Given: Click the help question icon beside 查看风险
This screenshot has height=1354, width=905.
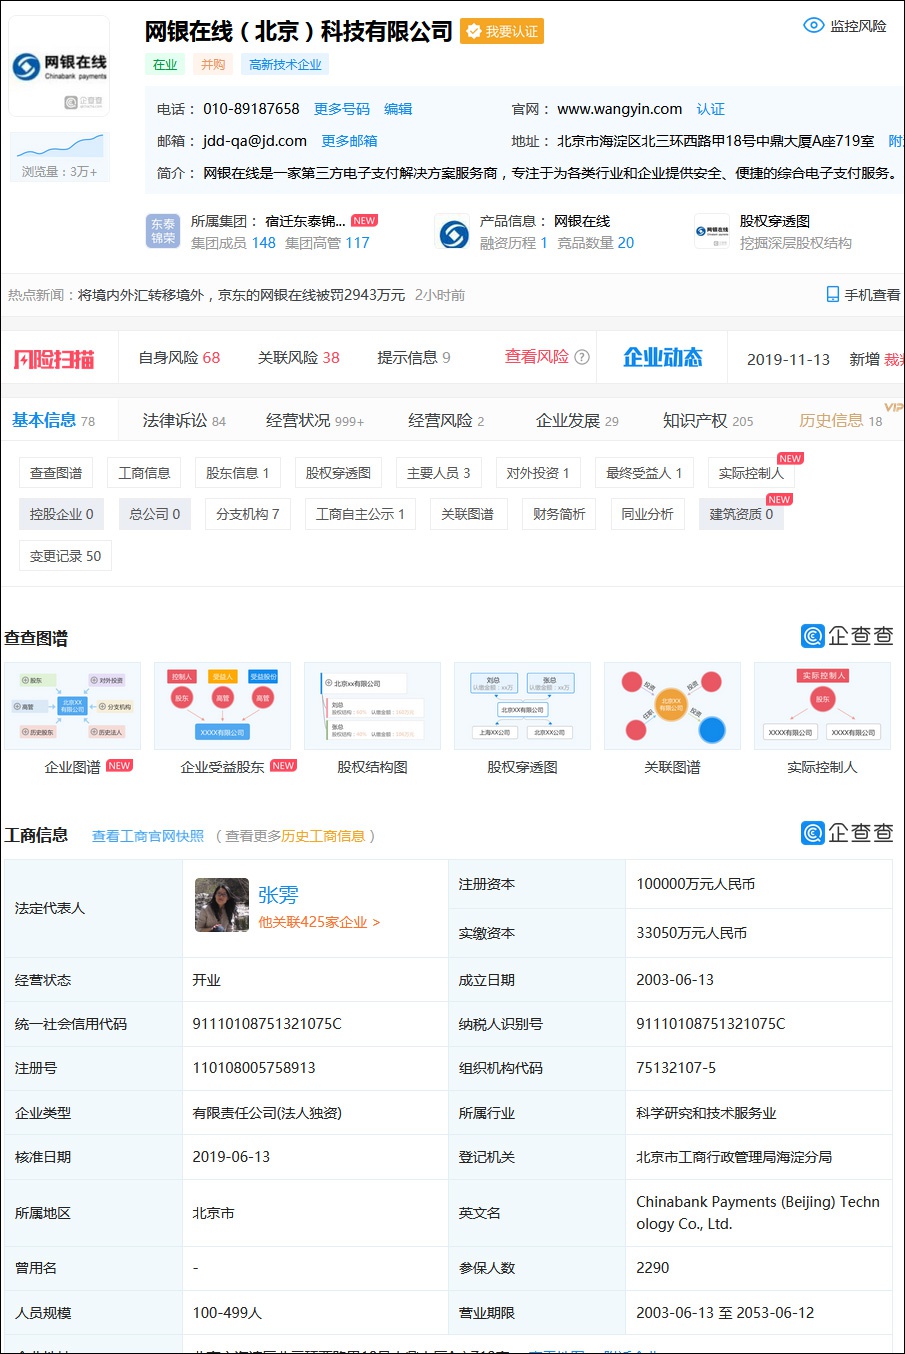Looking at the screenshot, I should point(582,357).
